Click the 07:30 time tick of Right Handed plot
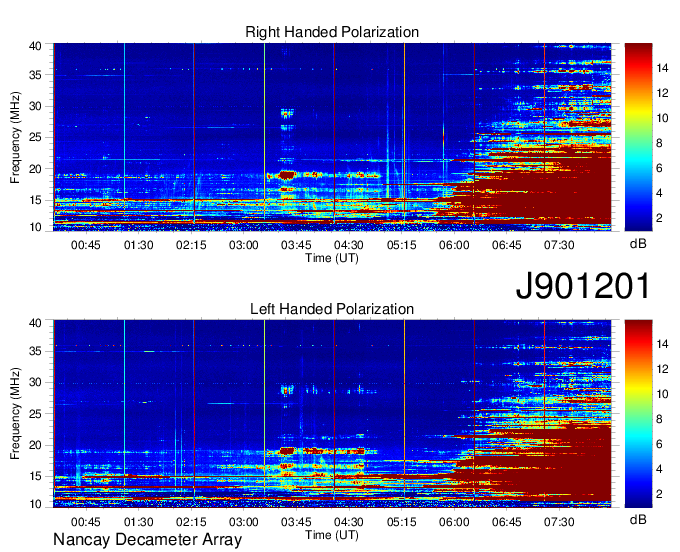 coord(559,245)
